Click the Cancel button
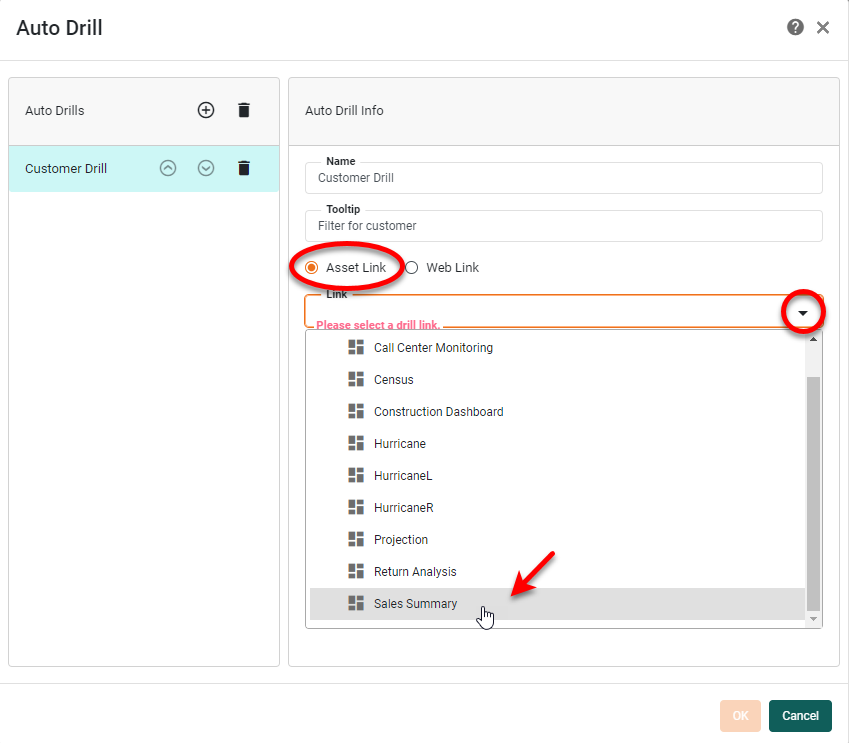Viewport: 849px width, 743px height. (x=800, y=716)
